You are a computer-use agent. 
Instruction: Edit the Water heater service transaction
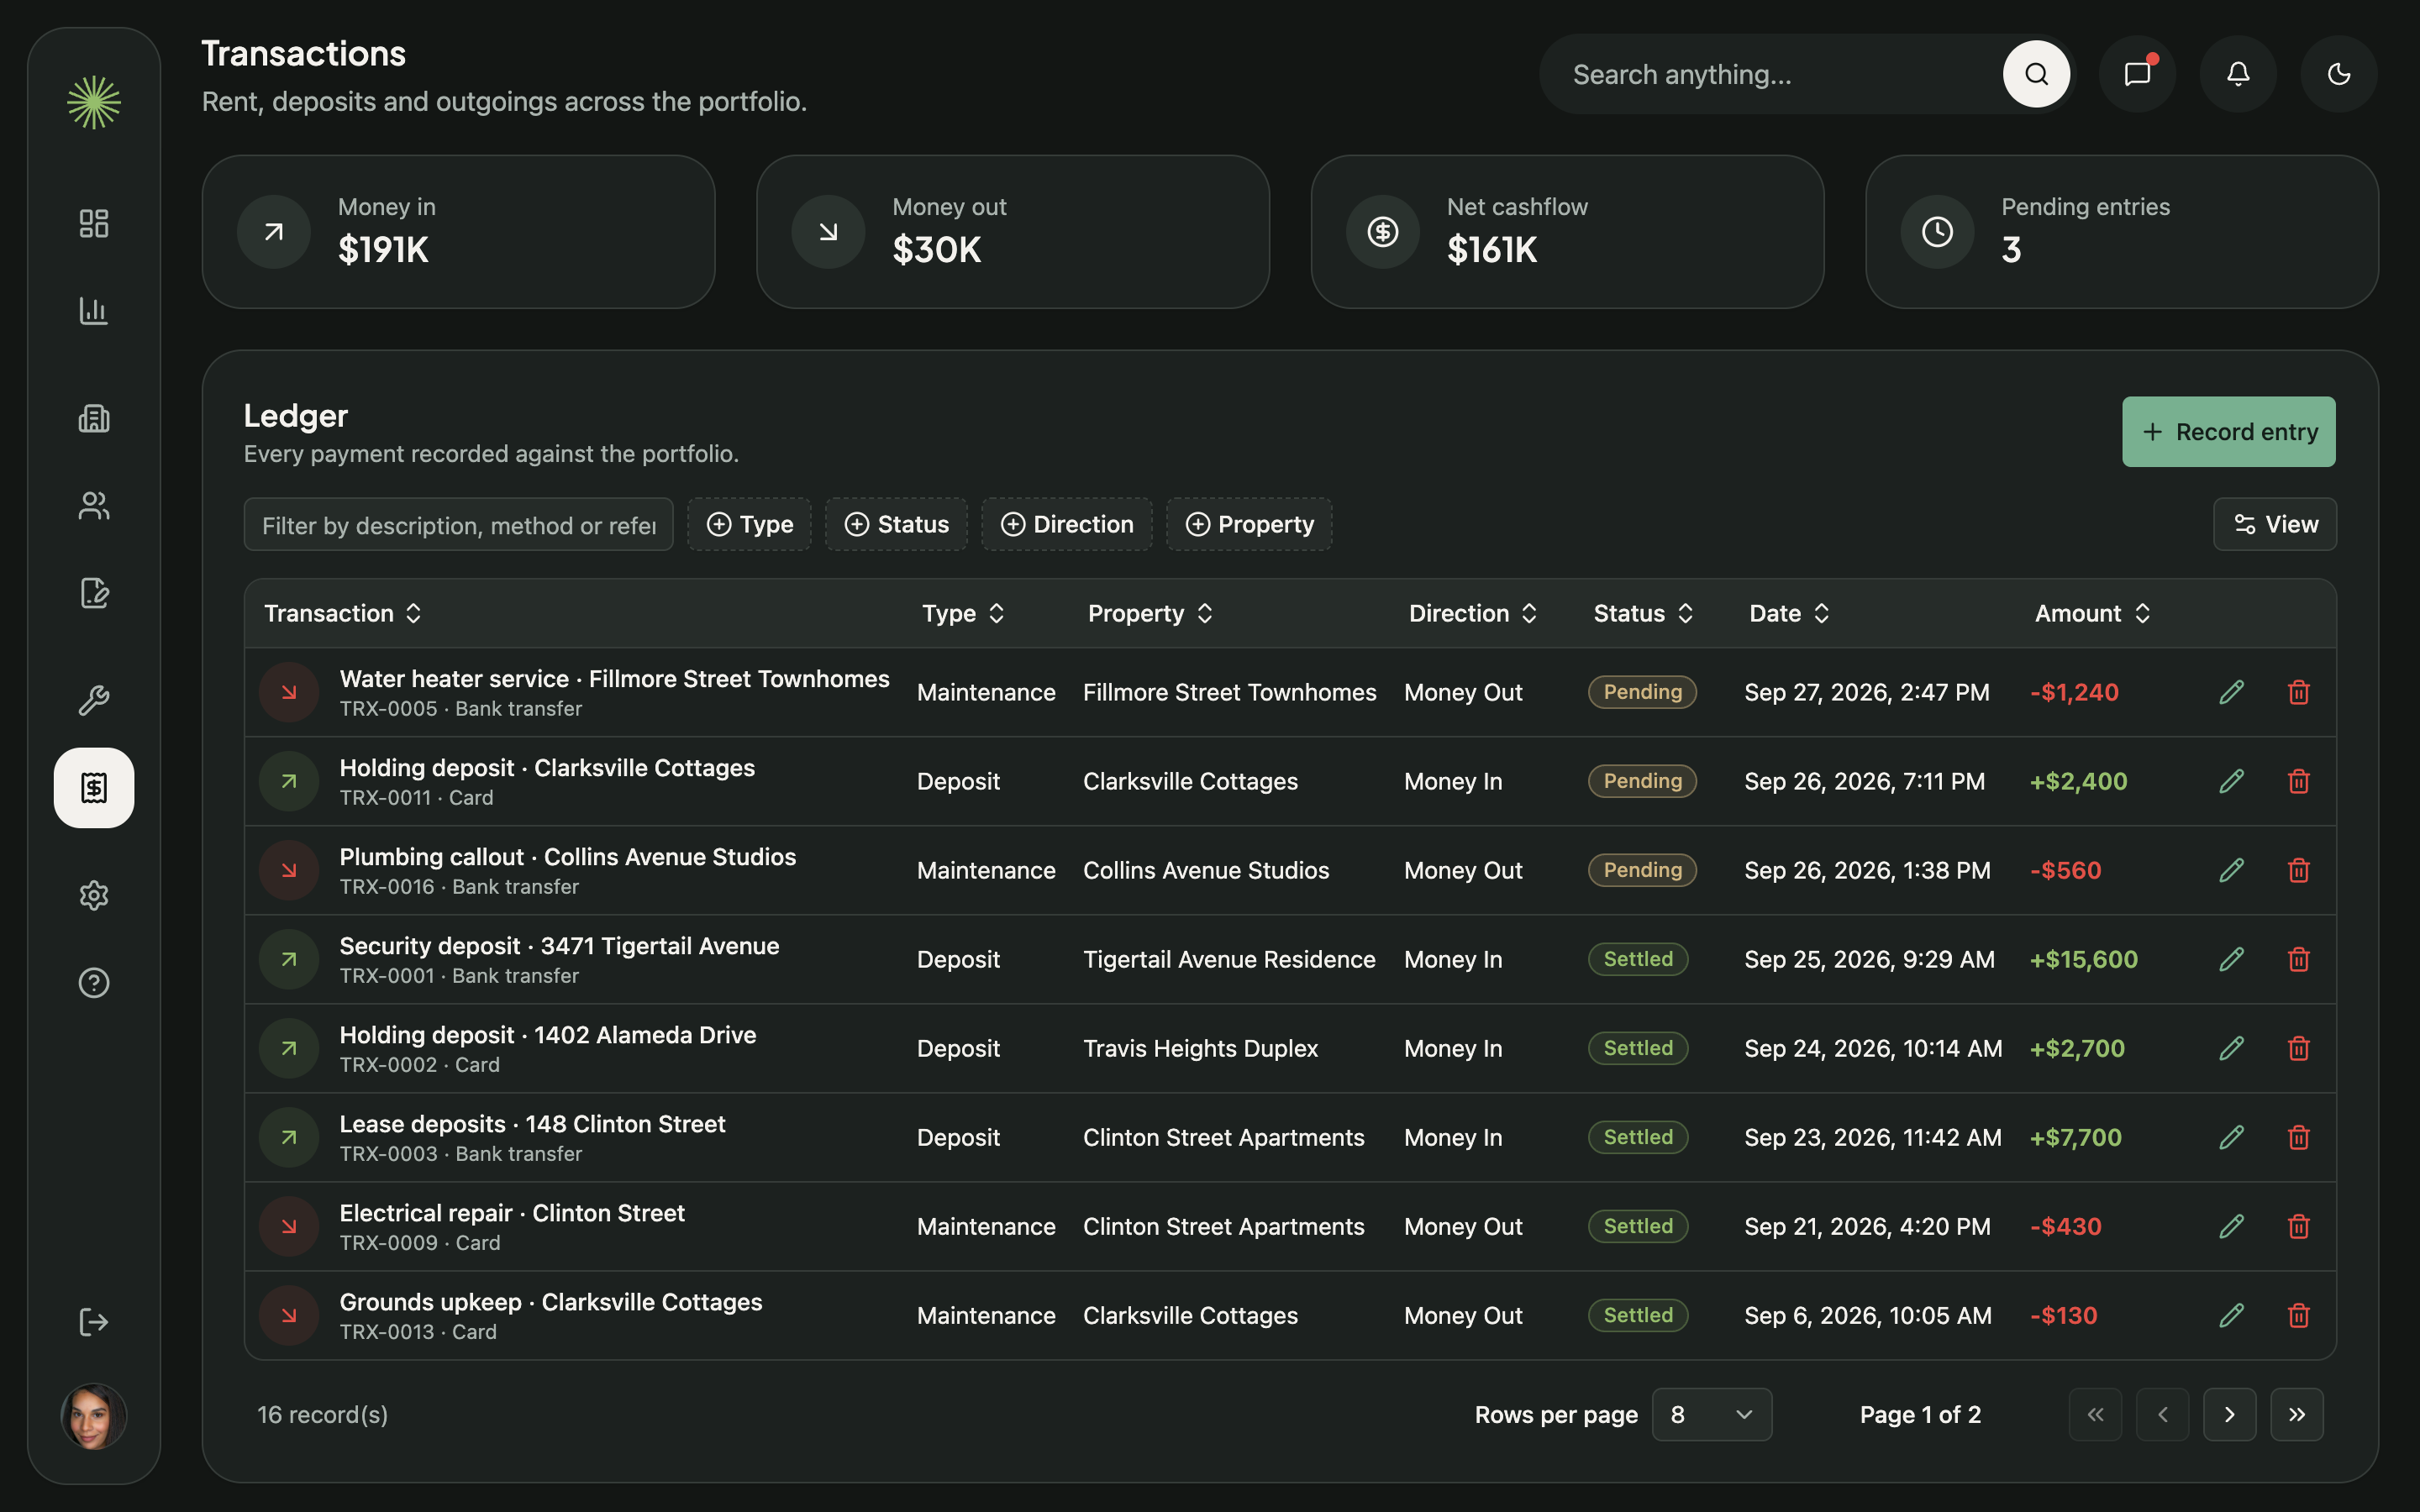click(x=2232, y=692)
